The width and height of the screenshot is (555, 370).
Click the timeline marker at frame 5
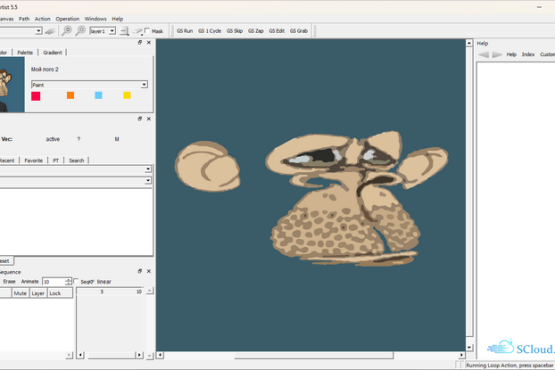pos(102,292)
